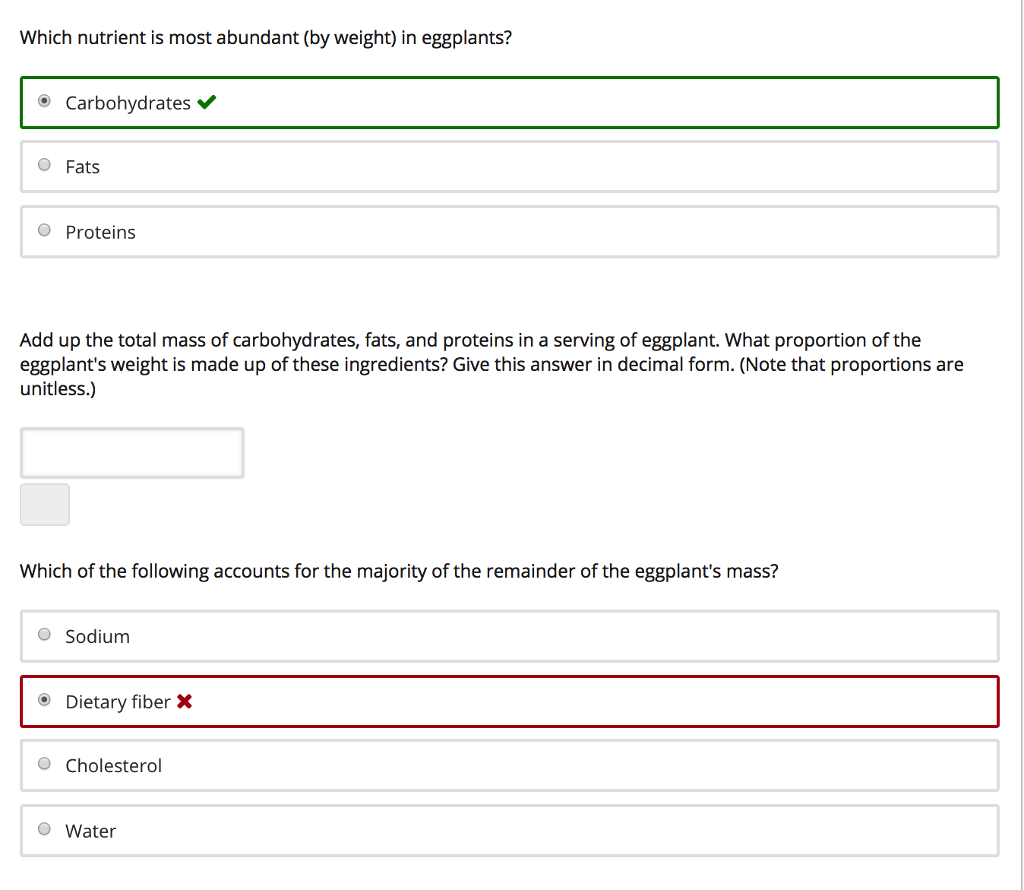Select the Fats radio button
Viewport: 1024px width, 890px height.
[x=44, y=163]
